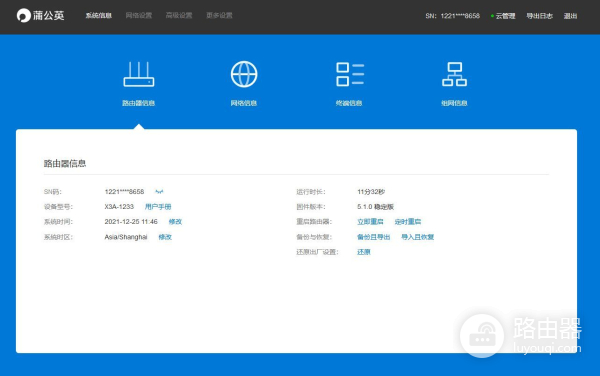600x376 pixels.
Task: Open 云管理 from the top bar
Action: (x=503, y=16)
